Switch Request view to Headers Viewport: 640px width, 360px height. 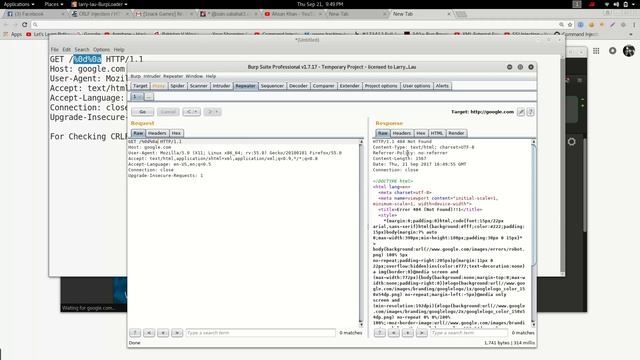(x=157, y=133)
